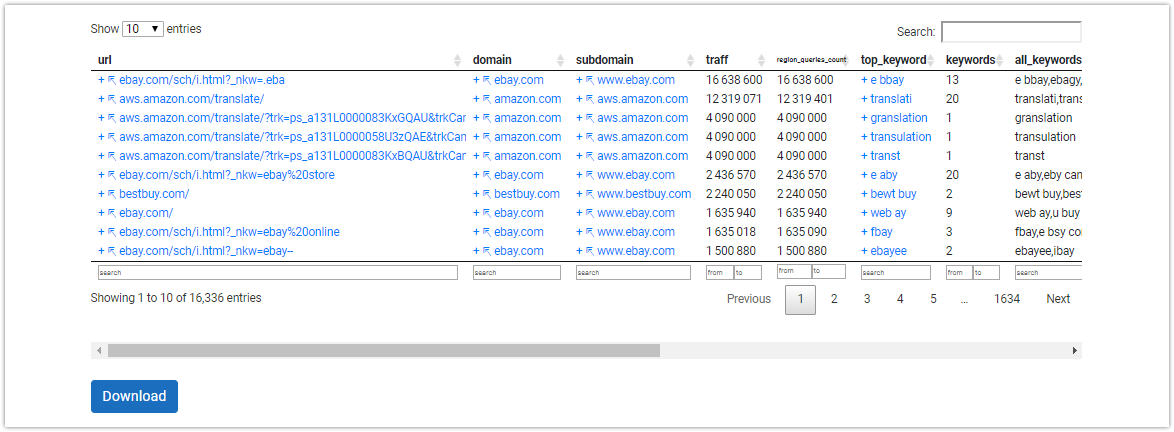Click the arrow icon before _nkw=.eba url
The height and width of the screenshot is (432, 1174).
(x=112, y=80)
